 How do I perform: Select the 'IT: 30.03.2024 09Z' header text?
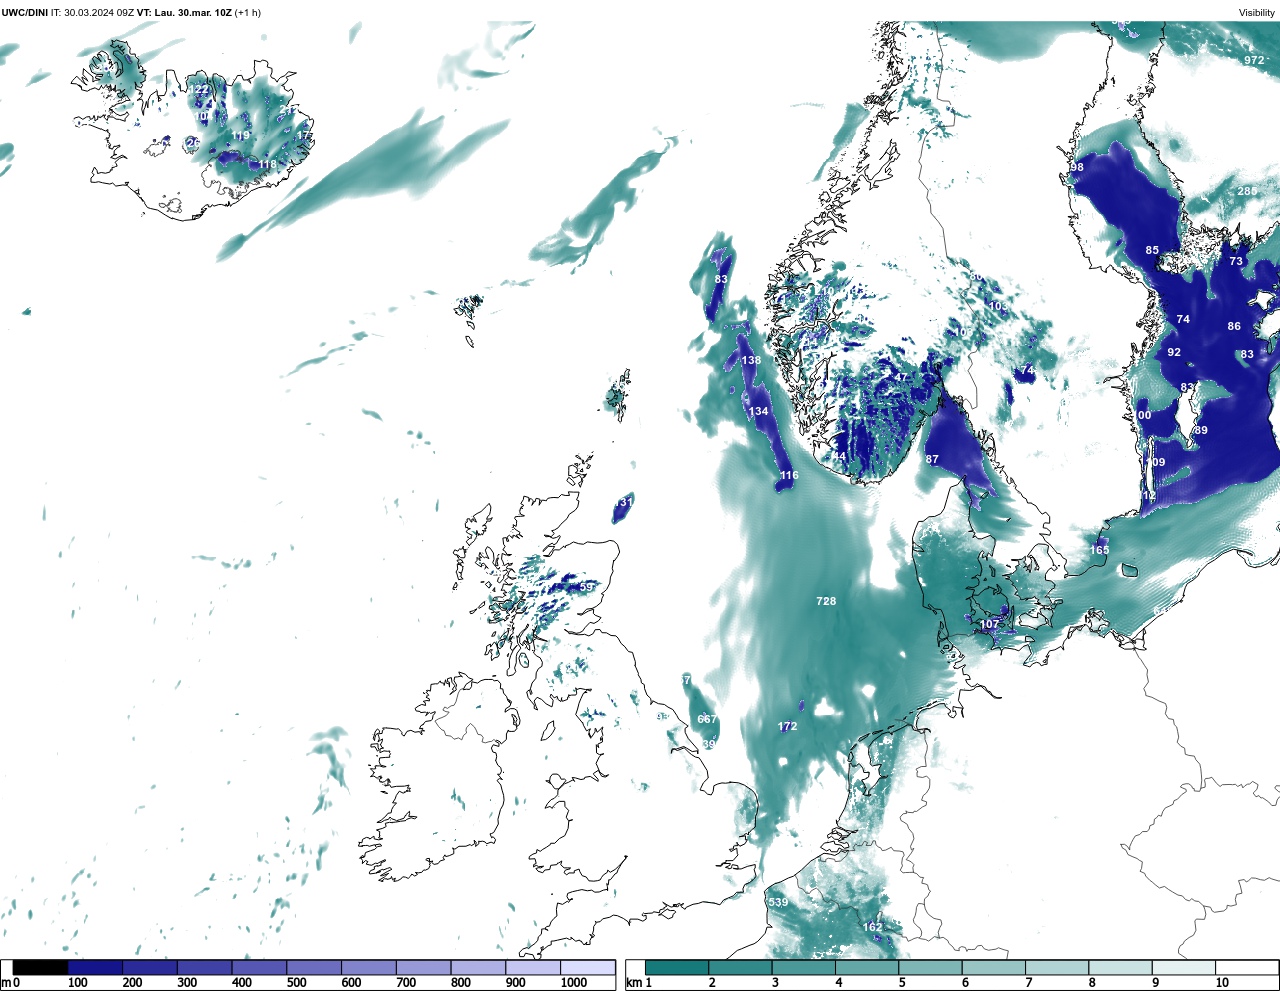(92, 12)
